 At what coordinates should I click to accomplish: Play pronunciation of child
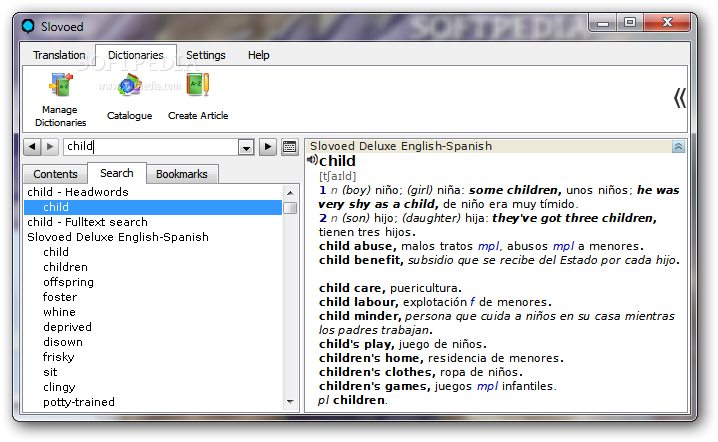point(312,159)
